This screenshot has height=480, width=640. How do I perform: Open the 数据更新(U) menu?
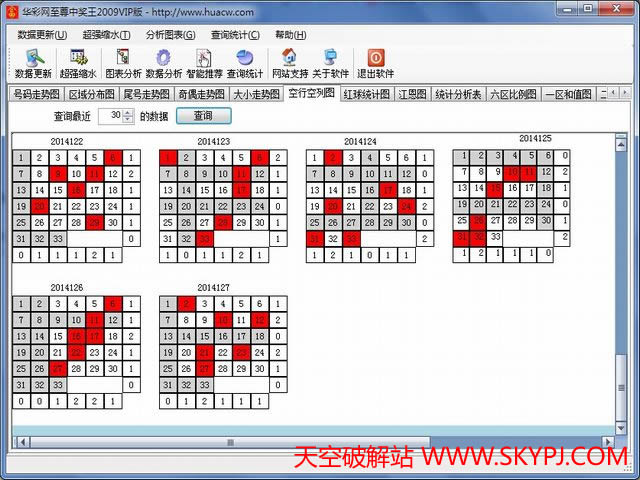[43, 34]
